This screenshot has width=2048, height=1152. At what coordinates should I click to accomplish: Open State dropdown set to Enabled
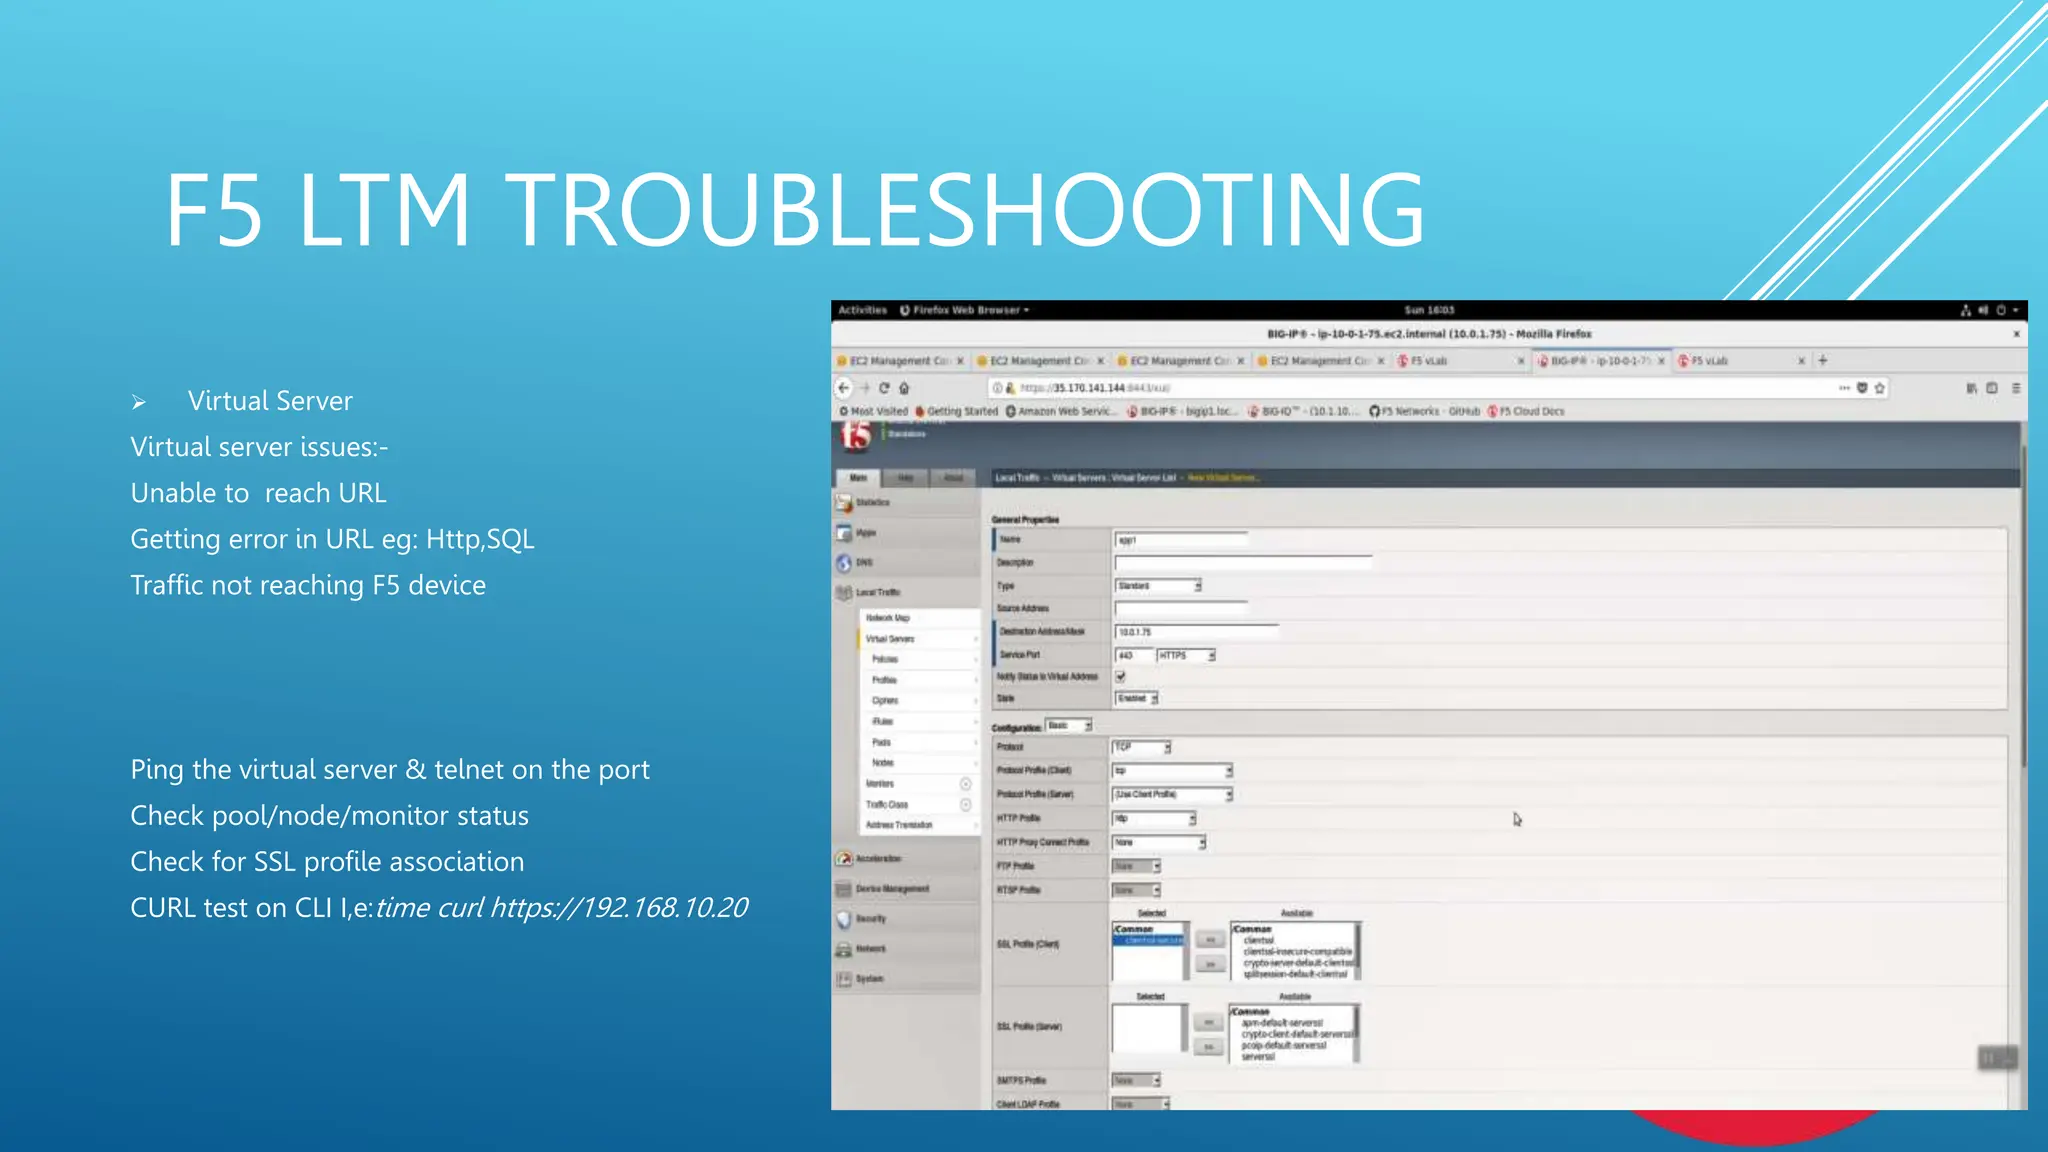(1137, 698)
